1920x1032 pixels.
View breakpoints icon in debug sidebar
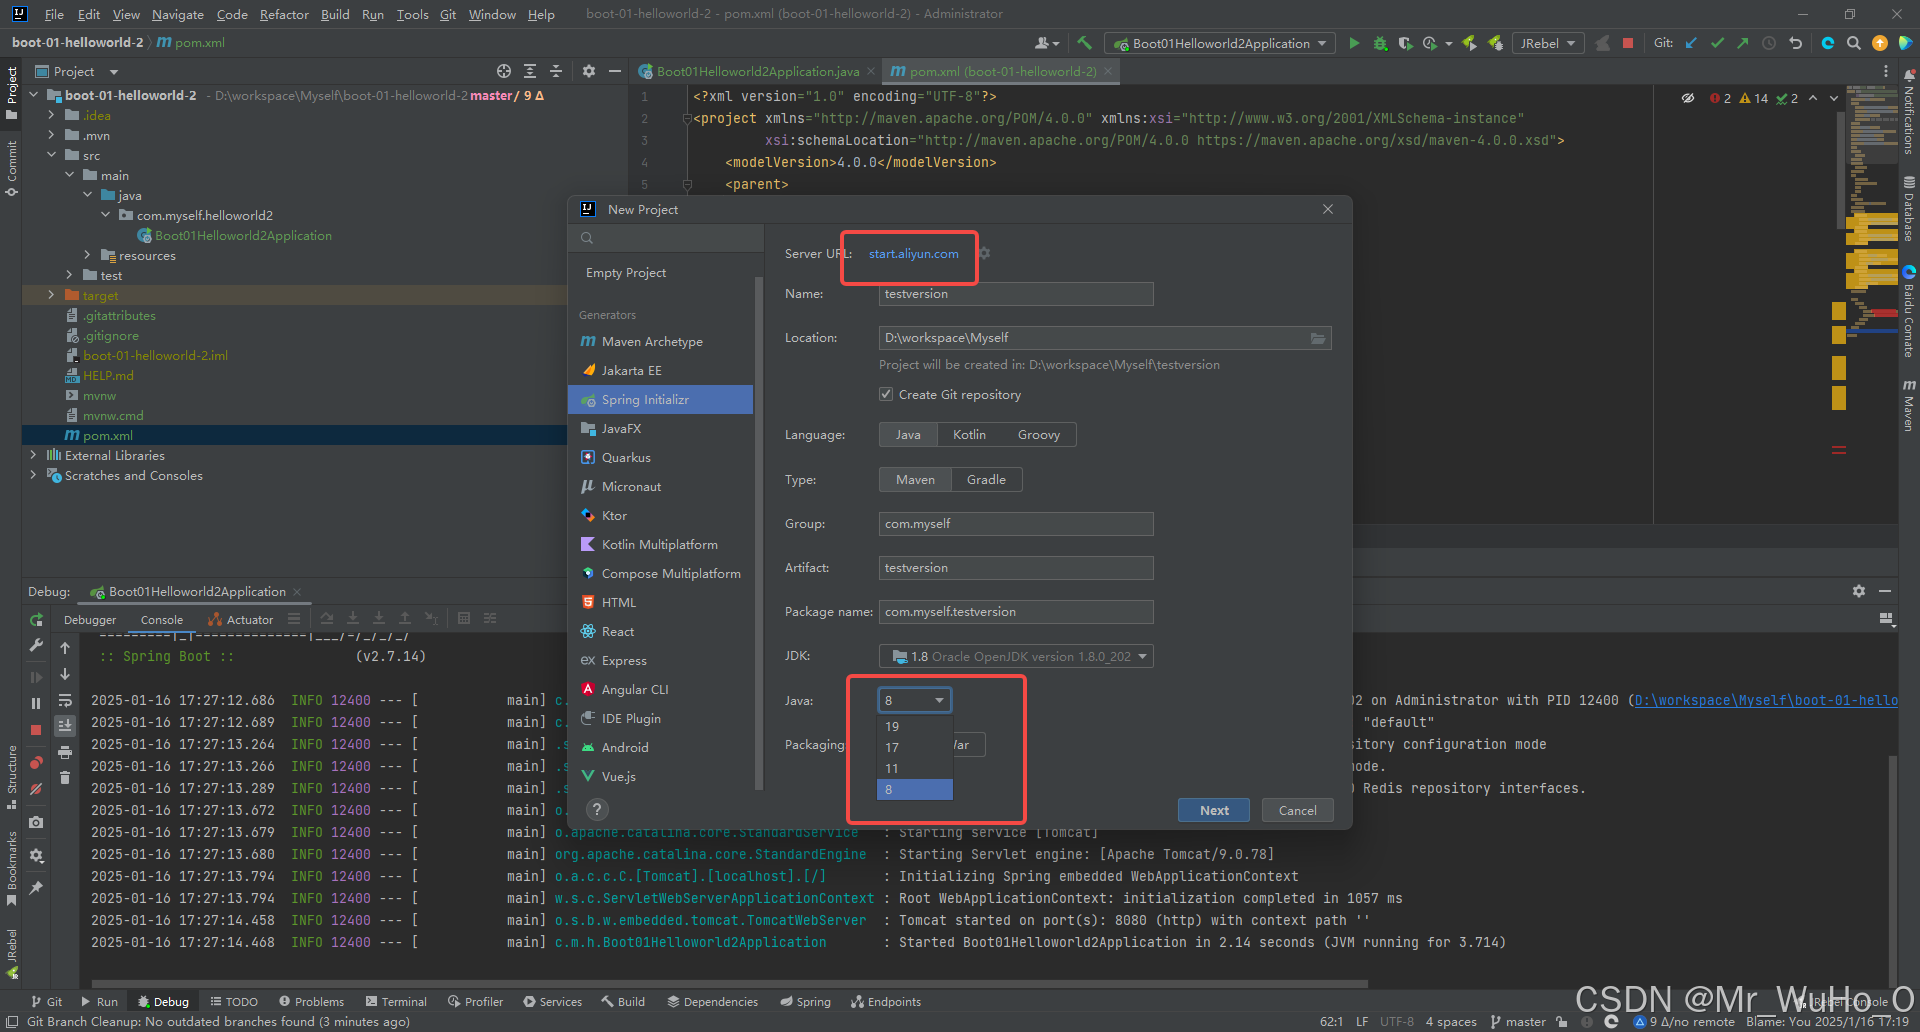pyautogui.click(x=36, y=762)
